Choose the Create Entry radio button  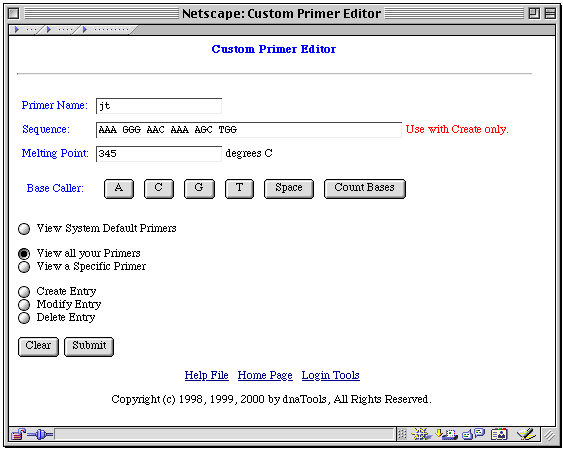pyautogui.click(x=24, y=292)
